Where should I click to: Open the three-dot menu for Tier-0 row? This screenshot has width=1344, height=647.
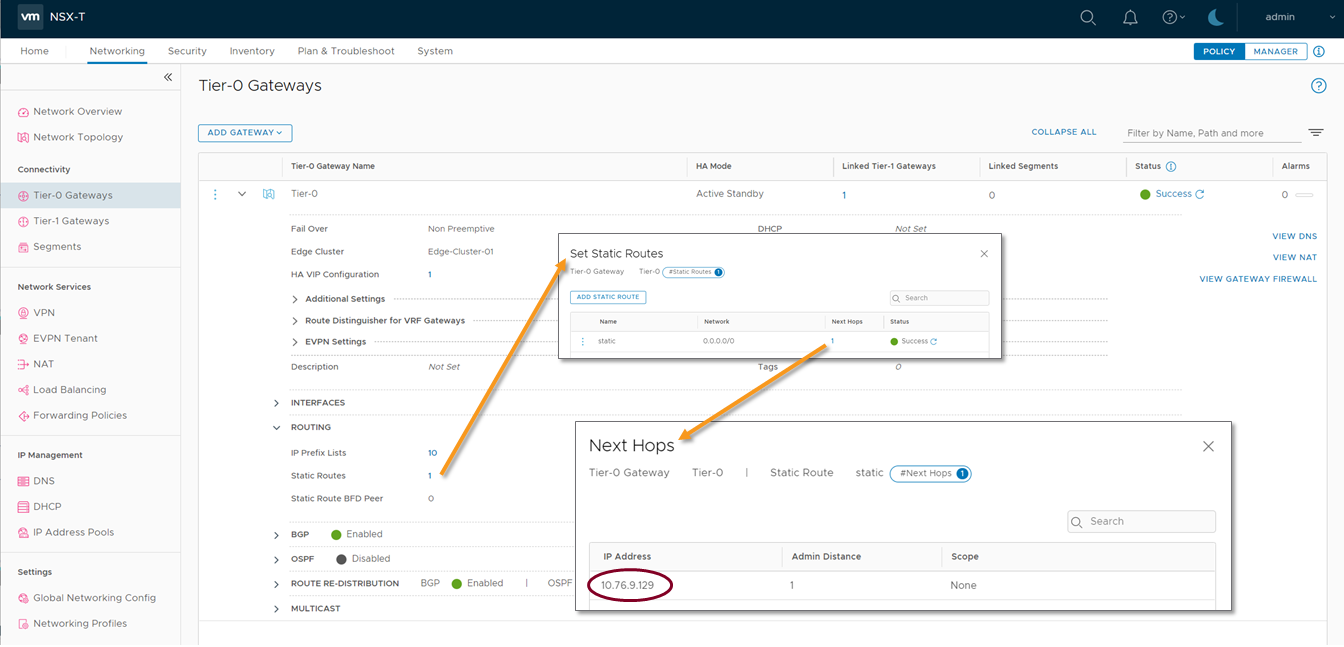click(x=215, y=194)
